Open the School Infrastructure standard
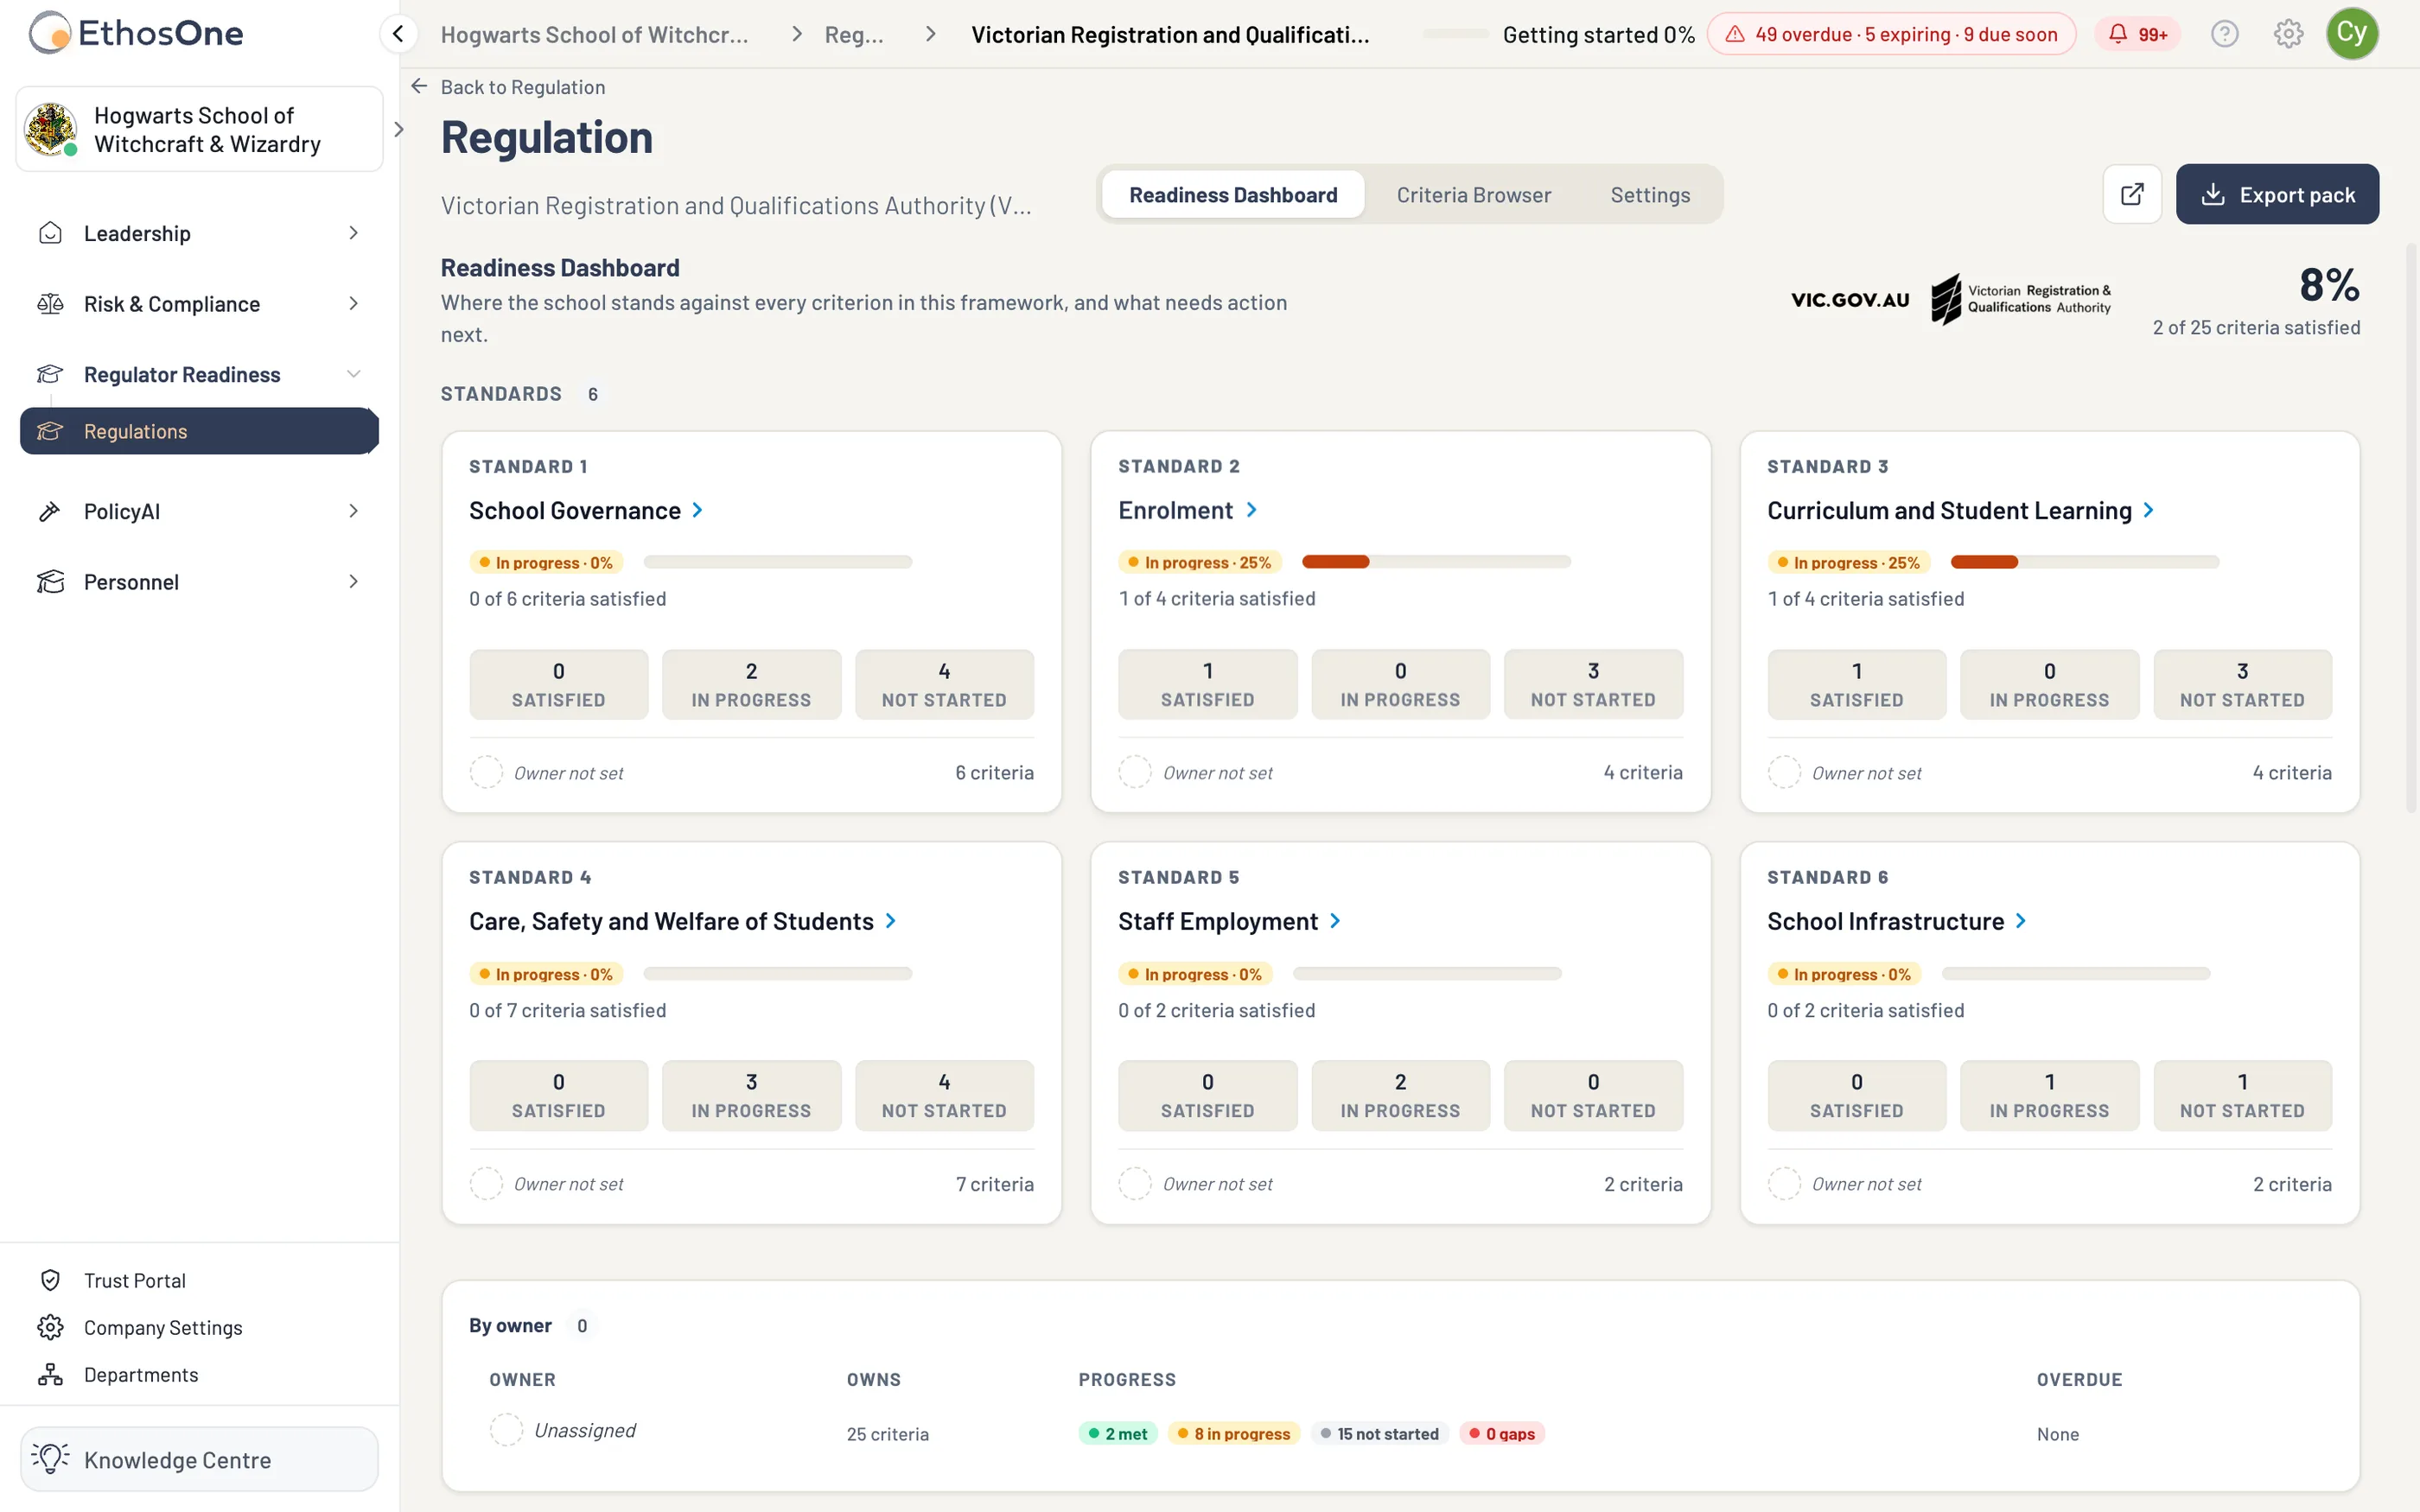Viewport: 2420px width, 1512px height. 1896,922
